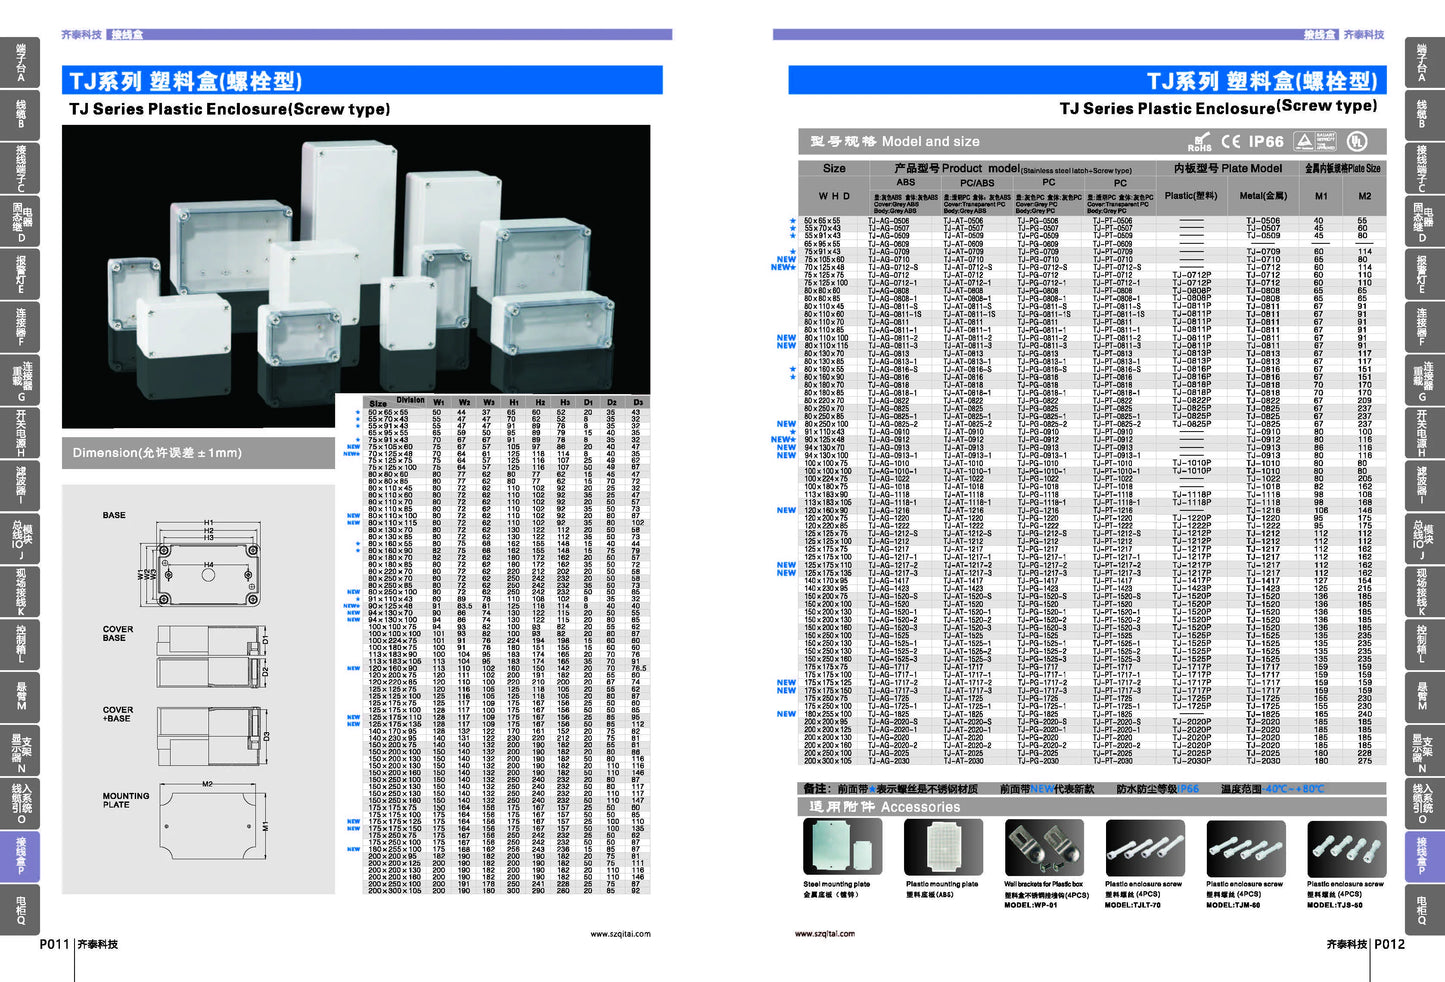1445x982 pixels.
Task: Select left-page side tab A 端子台
Action: pos(20,63)
